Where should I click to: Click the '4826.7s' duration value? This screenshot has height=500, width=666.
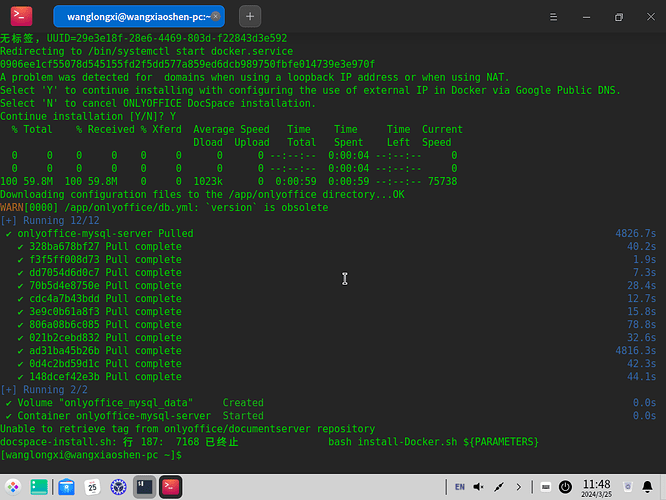tap(635, 233)
